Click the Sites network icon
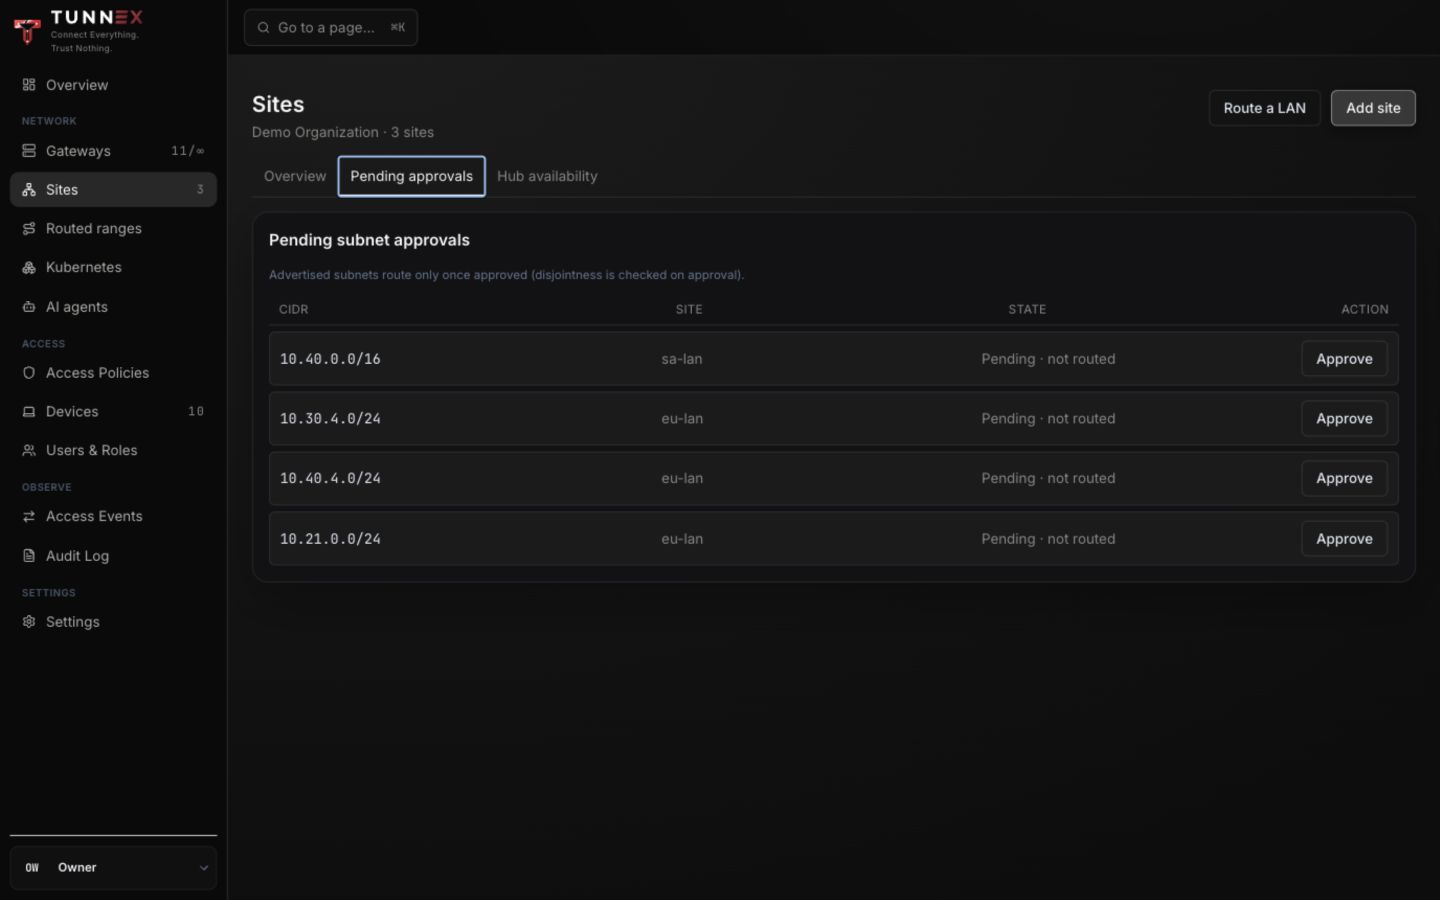1440x900 pixels. [29, 190]
